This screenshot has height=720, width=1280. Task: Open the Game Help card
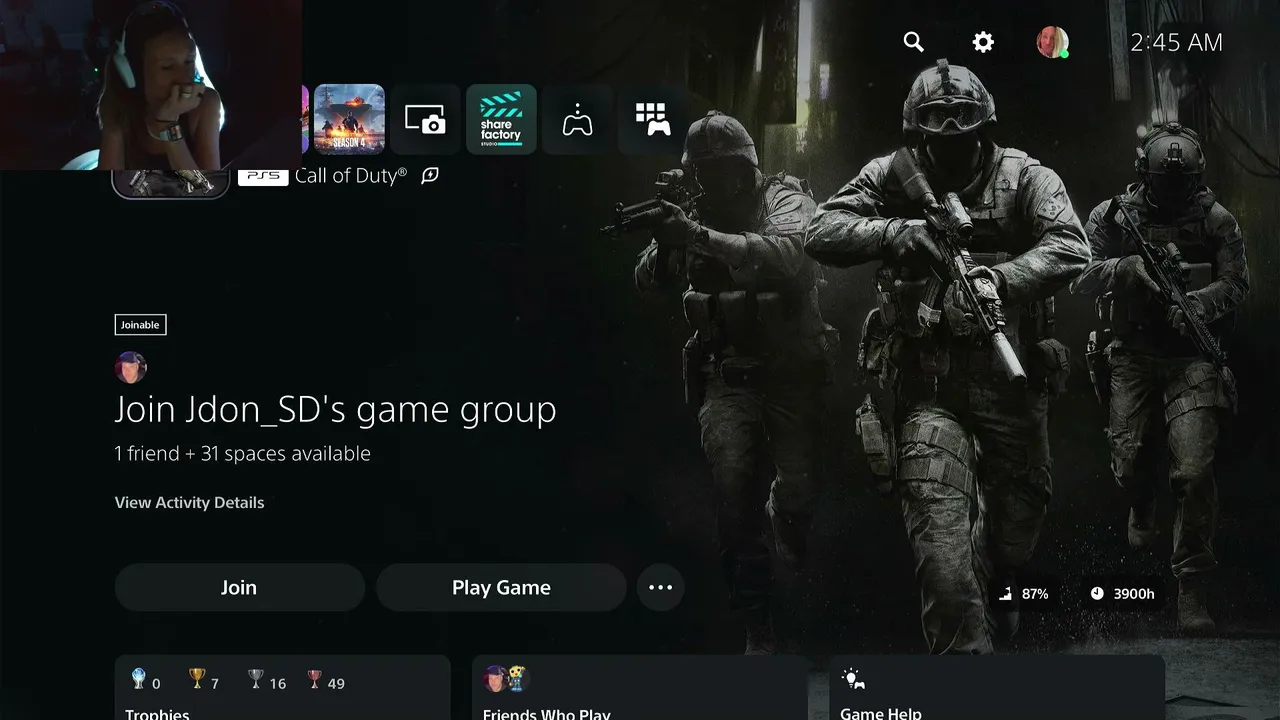click(x=996, y=688)
